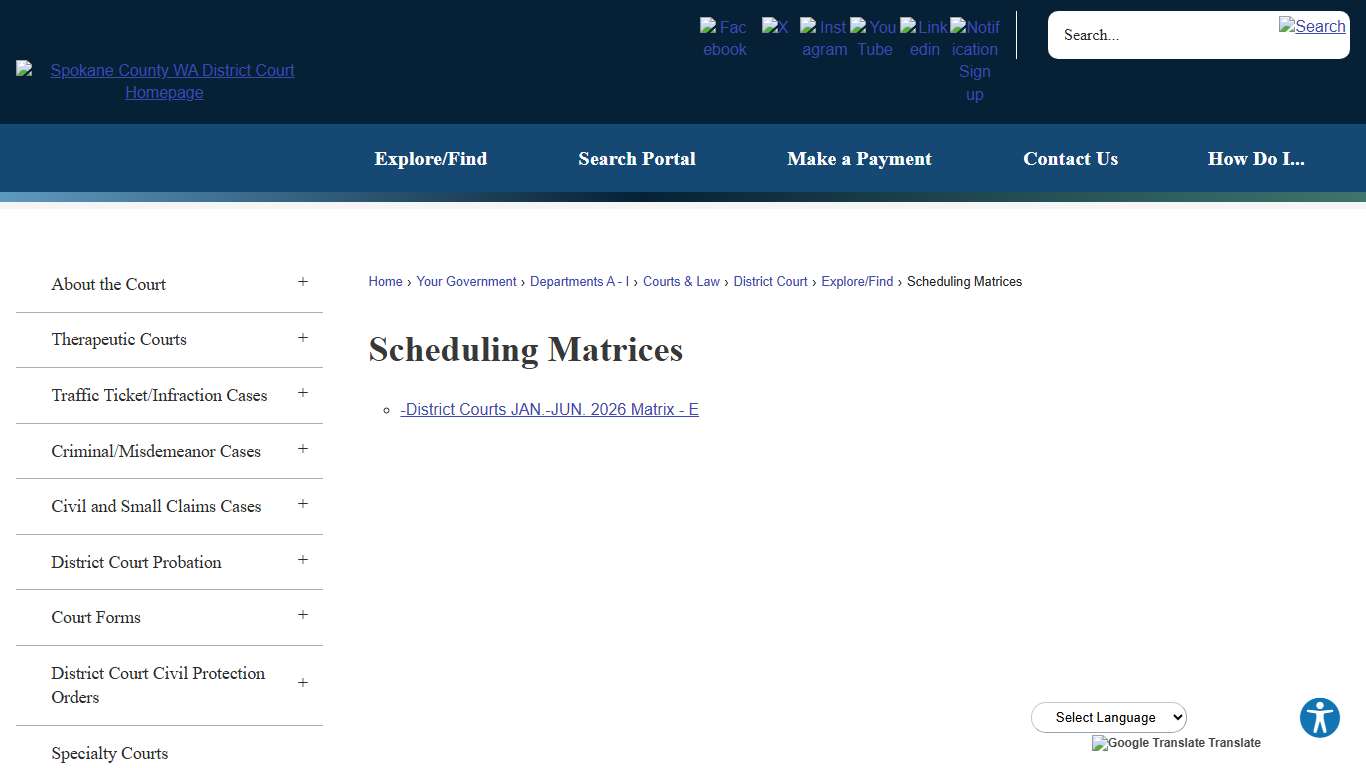
Task: Open the accessibility options icon
Action: click(1319, 717)
